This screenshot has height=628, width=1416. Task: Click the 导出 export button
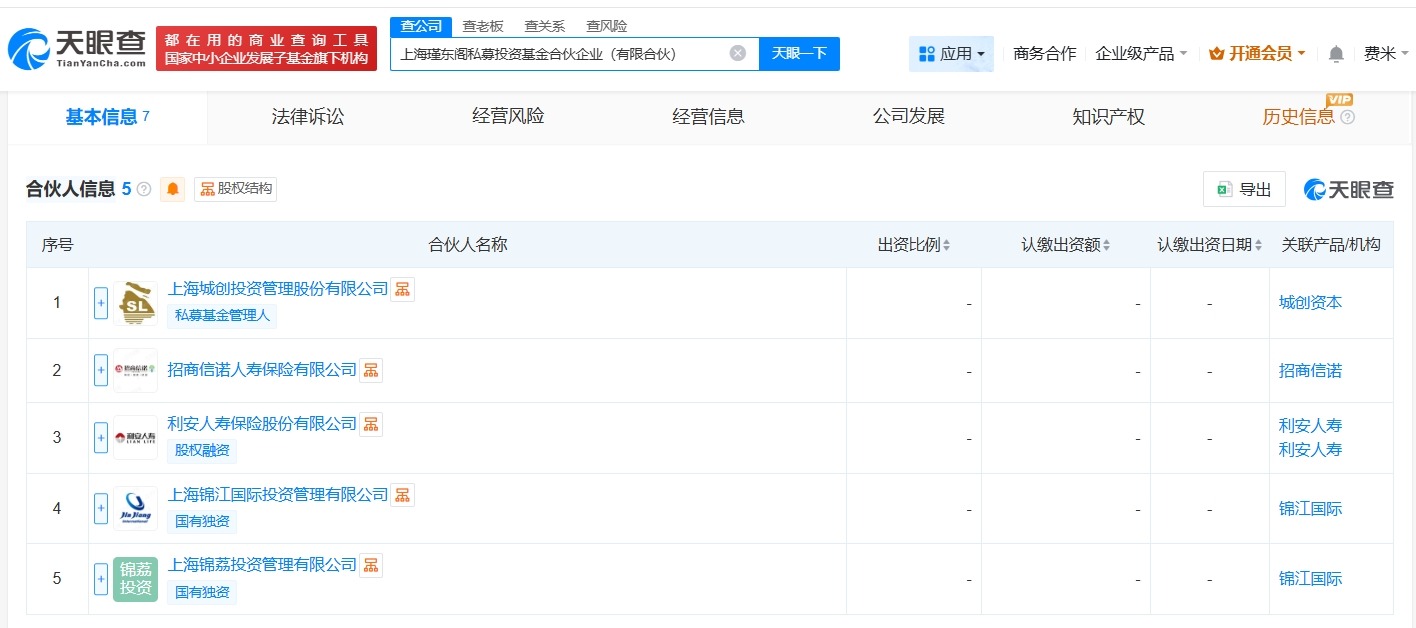pyautogui.click(x=1244, y=190)
